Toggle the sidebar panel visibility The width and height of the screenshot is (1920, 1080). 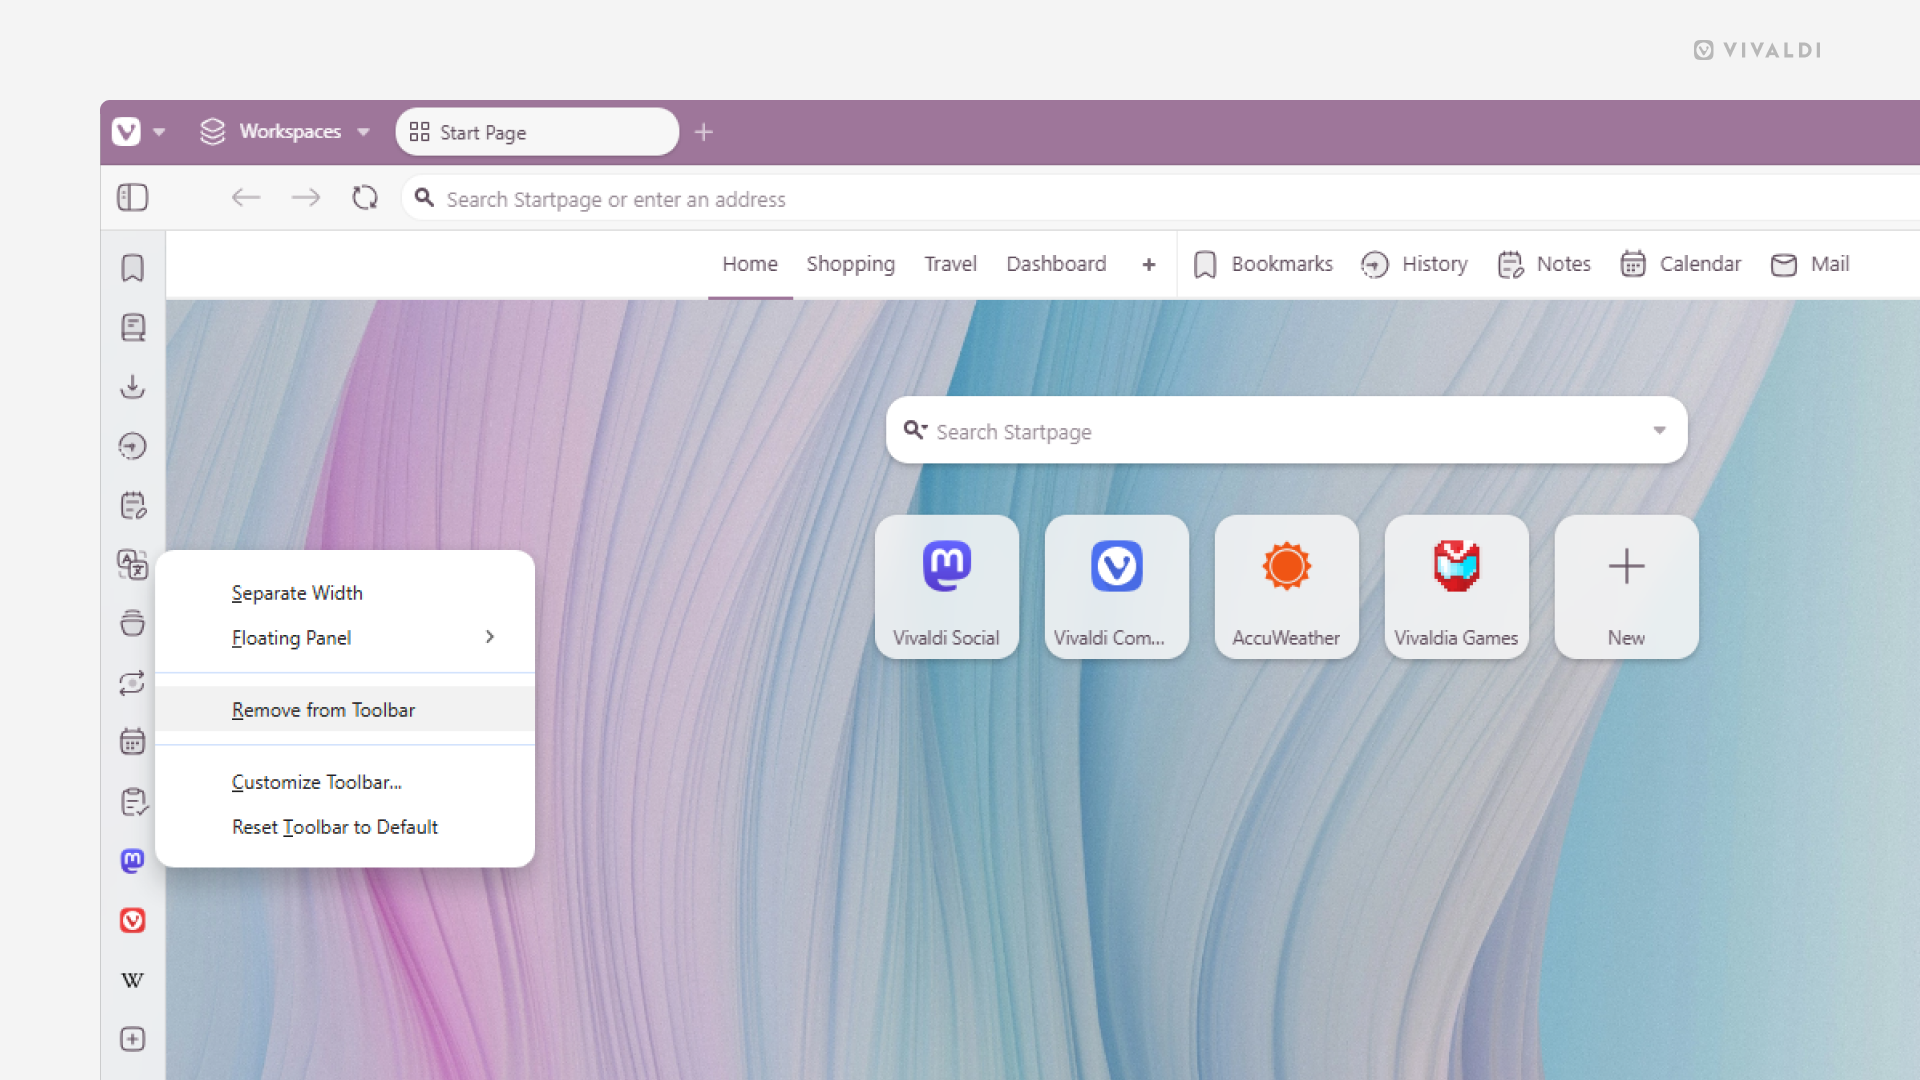[132, 198]
